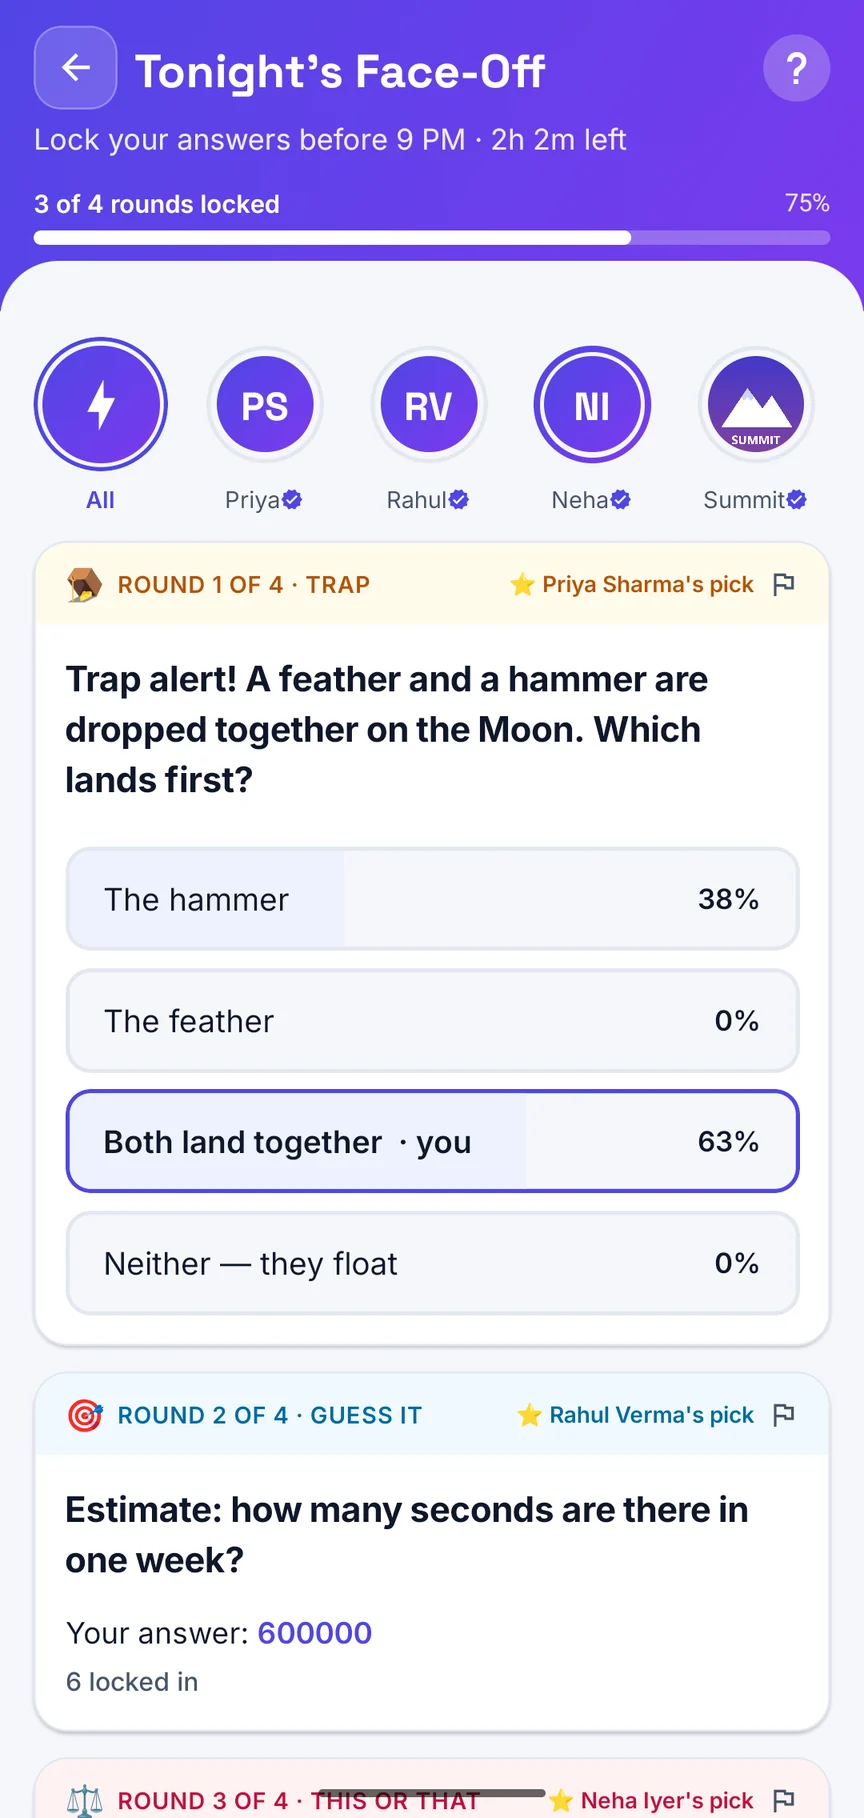864x1818 pixels.
Task: Choose 'The feather' answer option
Action: [x=432, y=1021]
